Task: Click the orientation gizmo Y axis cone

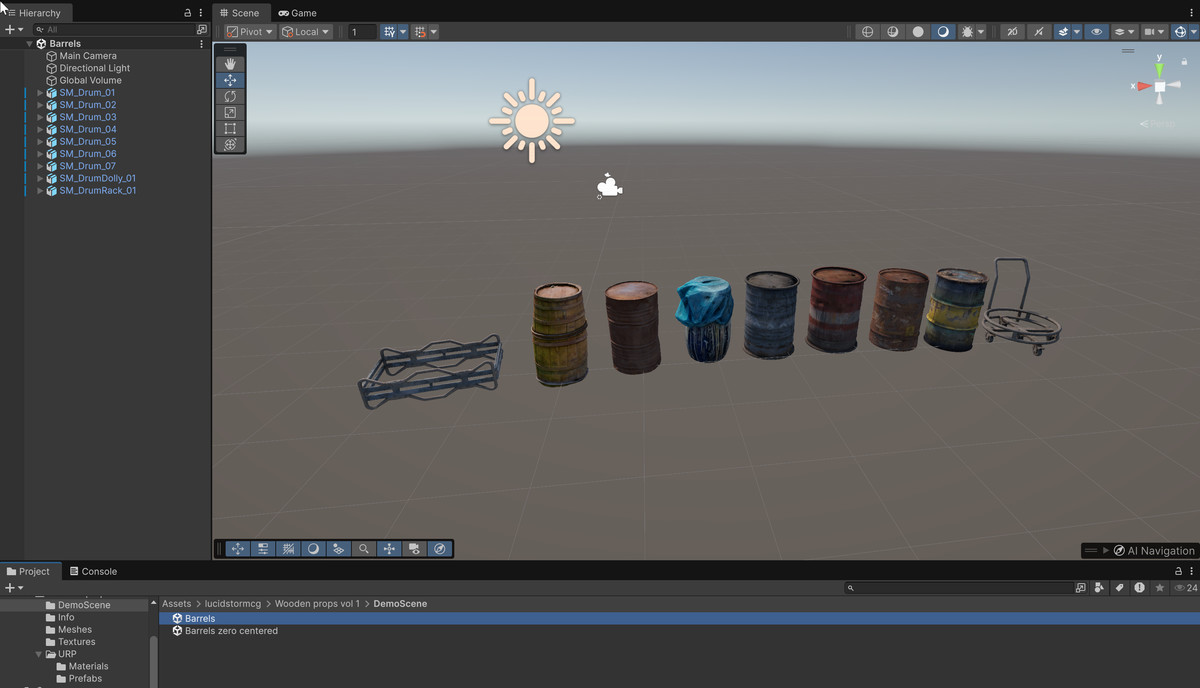Action: pyautogui.click(x=1159, y=70)
